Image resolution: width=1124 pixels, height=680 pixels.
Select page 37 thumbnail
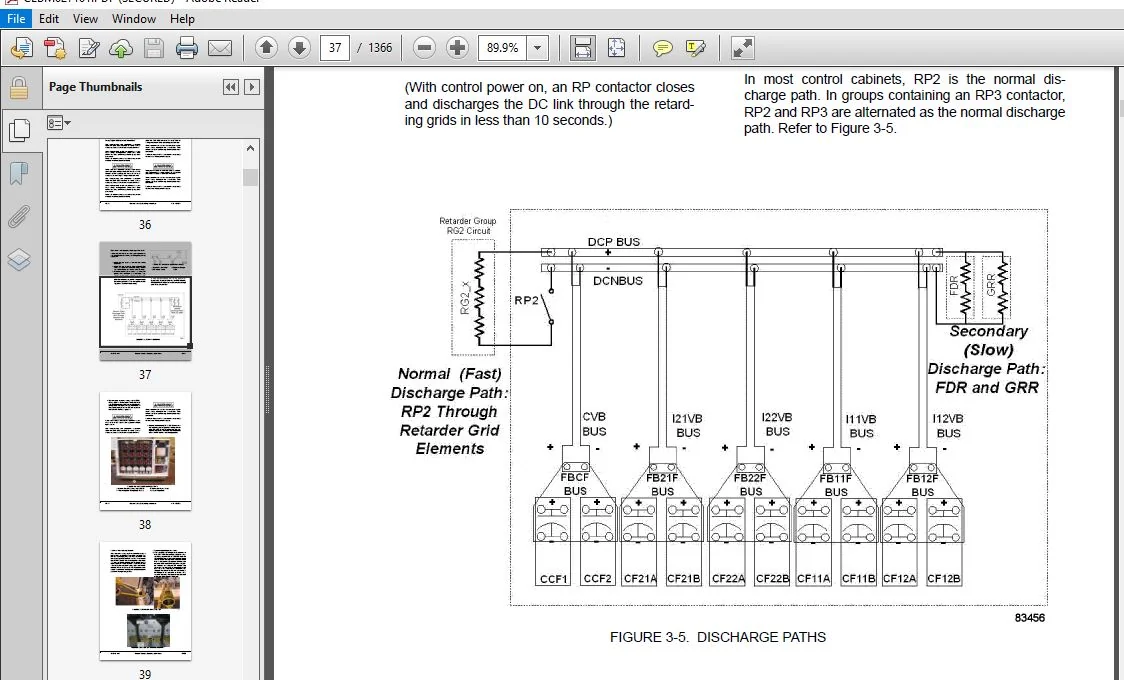146,301
